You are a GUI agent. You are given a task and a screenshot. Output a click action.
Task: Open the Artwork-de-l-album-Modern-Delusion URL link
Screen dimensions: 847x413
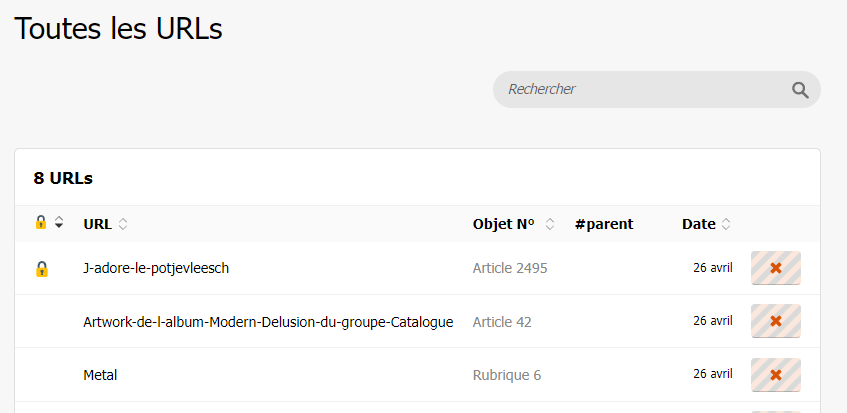coord(268,322)
